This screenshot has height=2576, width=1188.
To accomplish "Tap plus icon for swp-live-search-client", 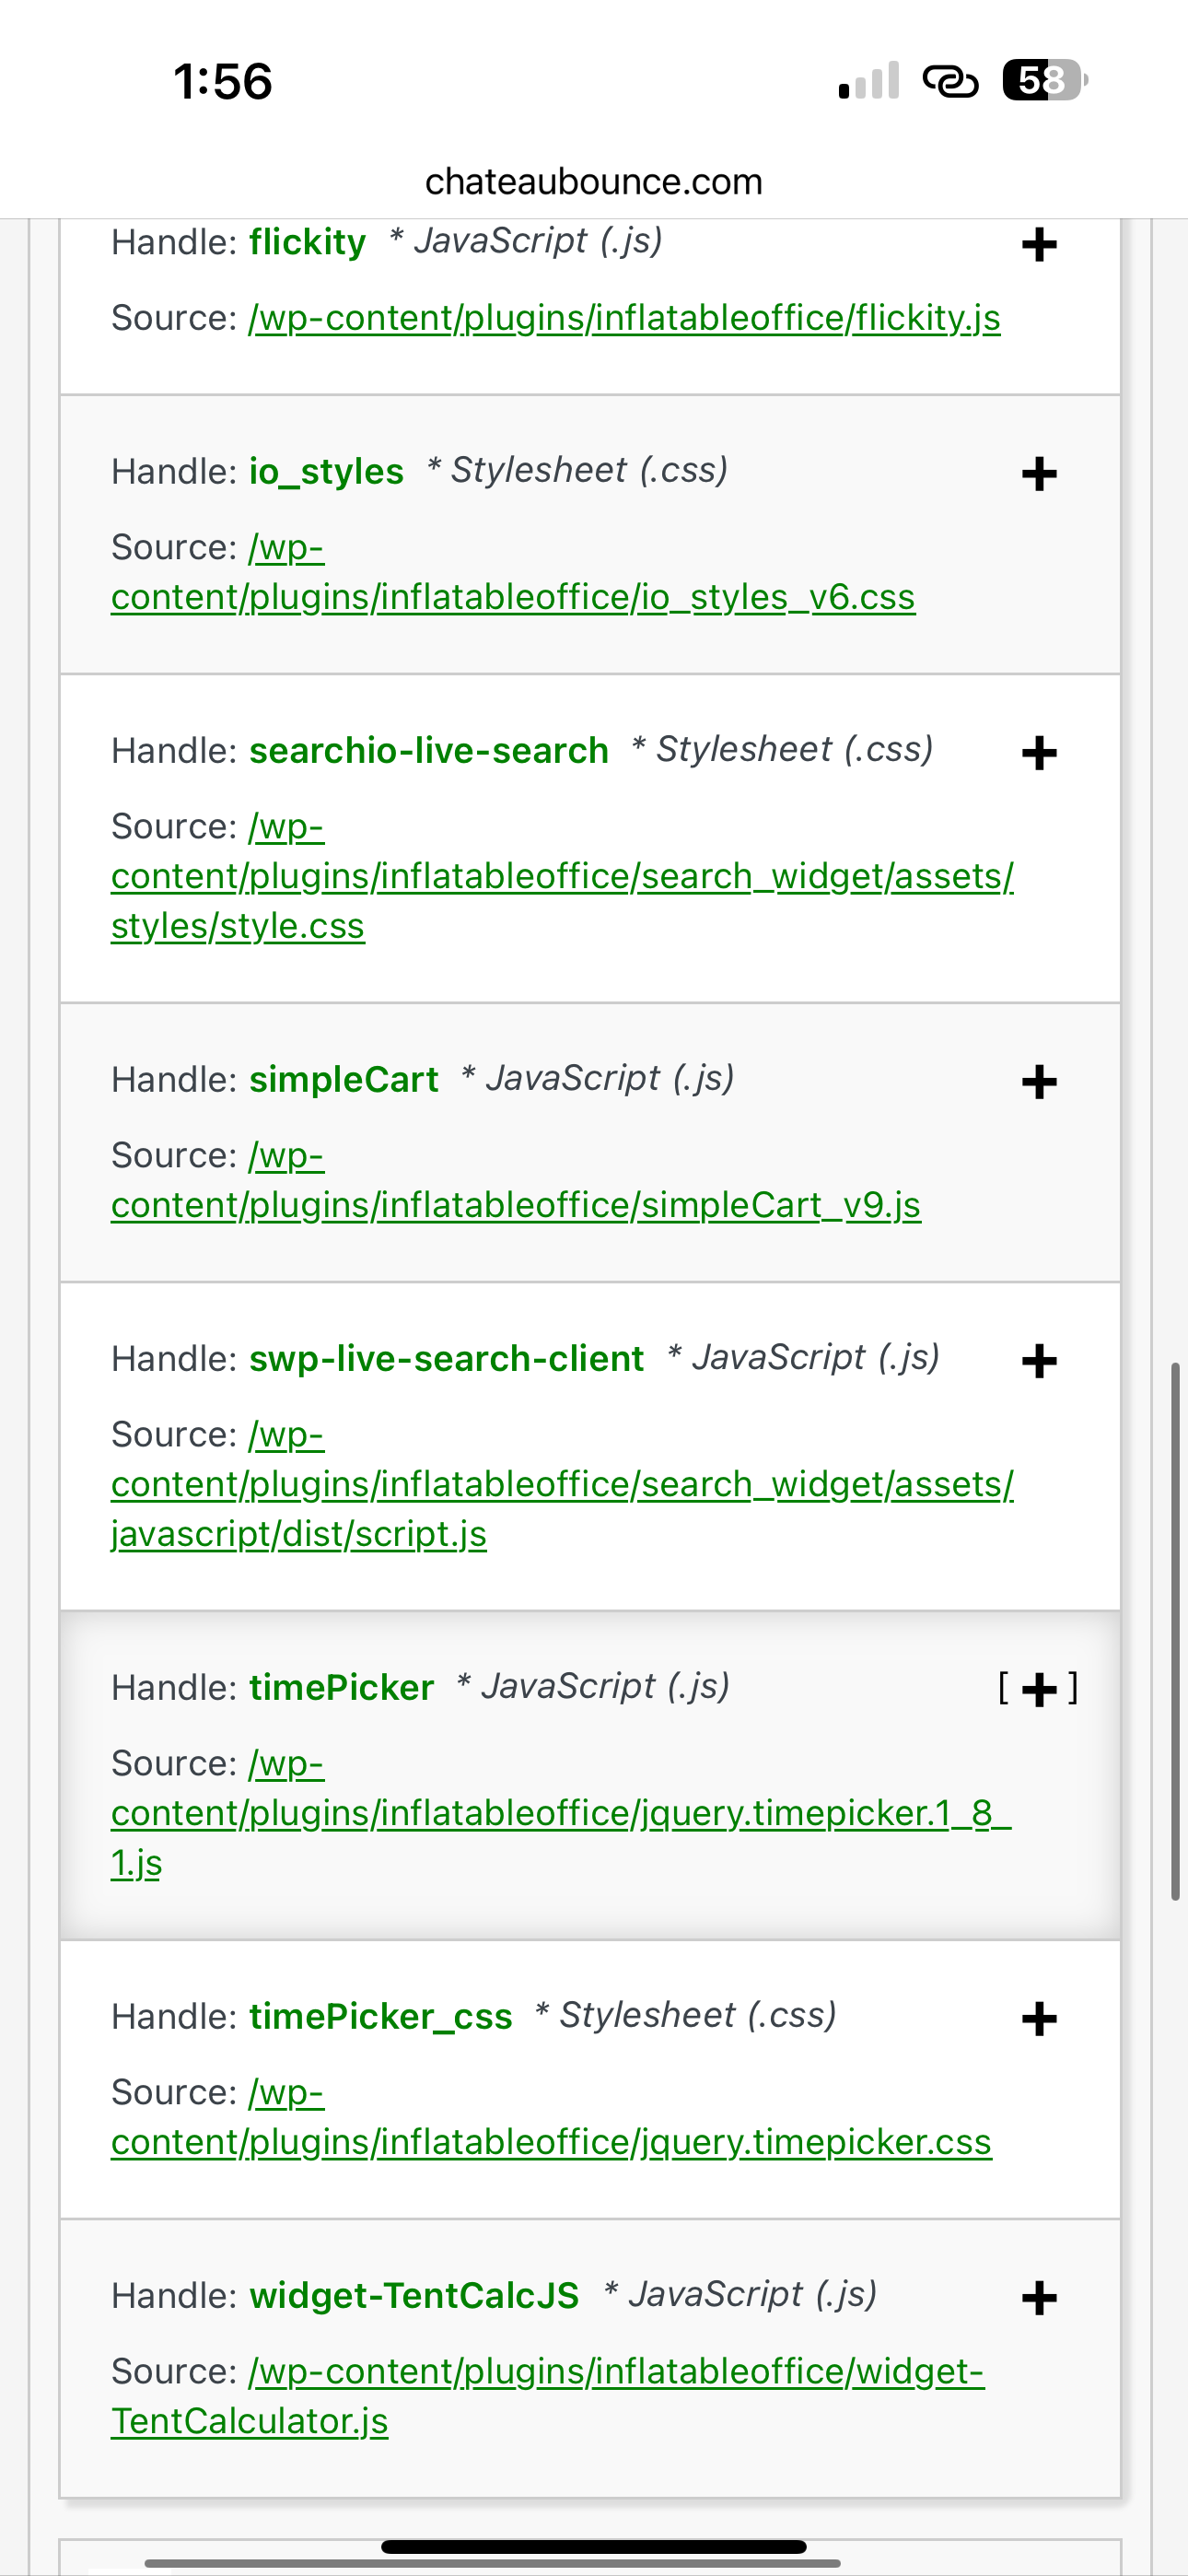I will [1039, 1361].
